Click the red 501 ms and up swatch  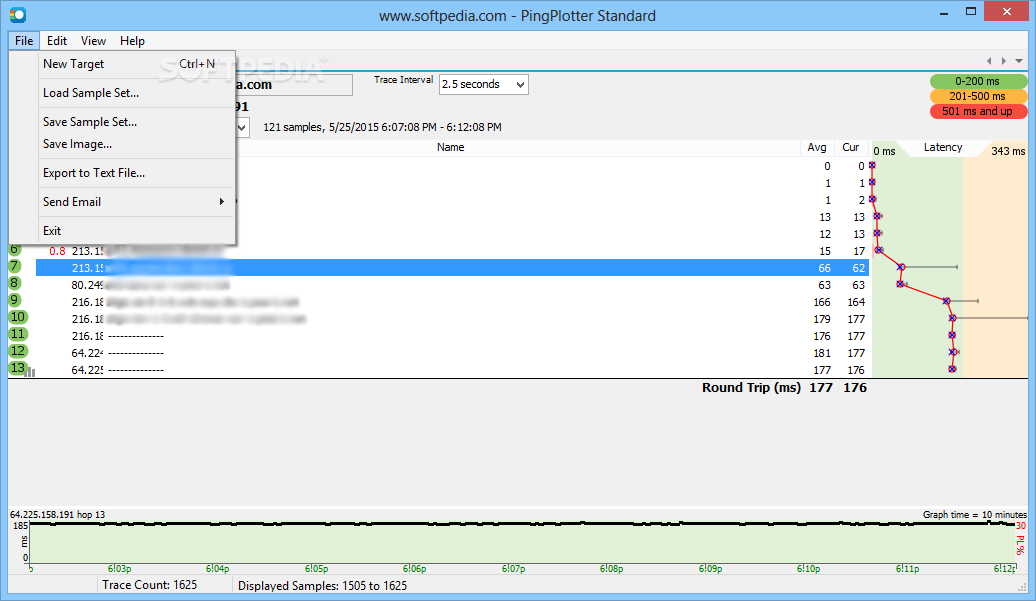978,112
